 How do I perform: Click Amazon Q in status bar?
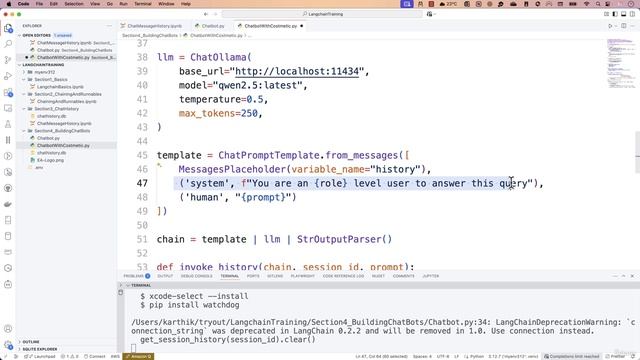pos(139,356)
